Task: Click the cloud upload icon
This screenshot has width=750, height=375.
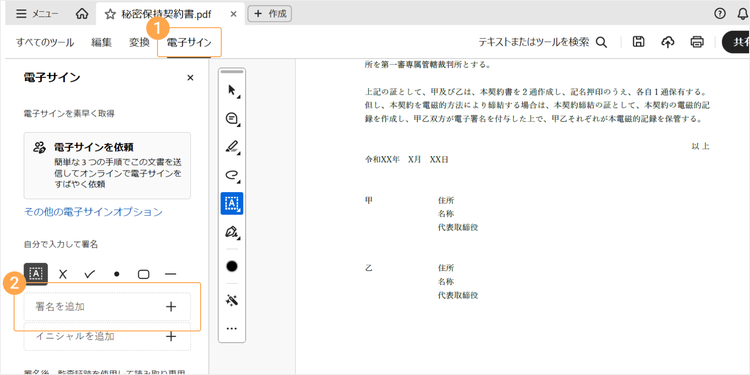Action: click(667, 42)
